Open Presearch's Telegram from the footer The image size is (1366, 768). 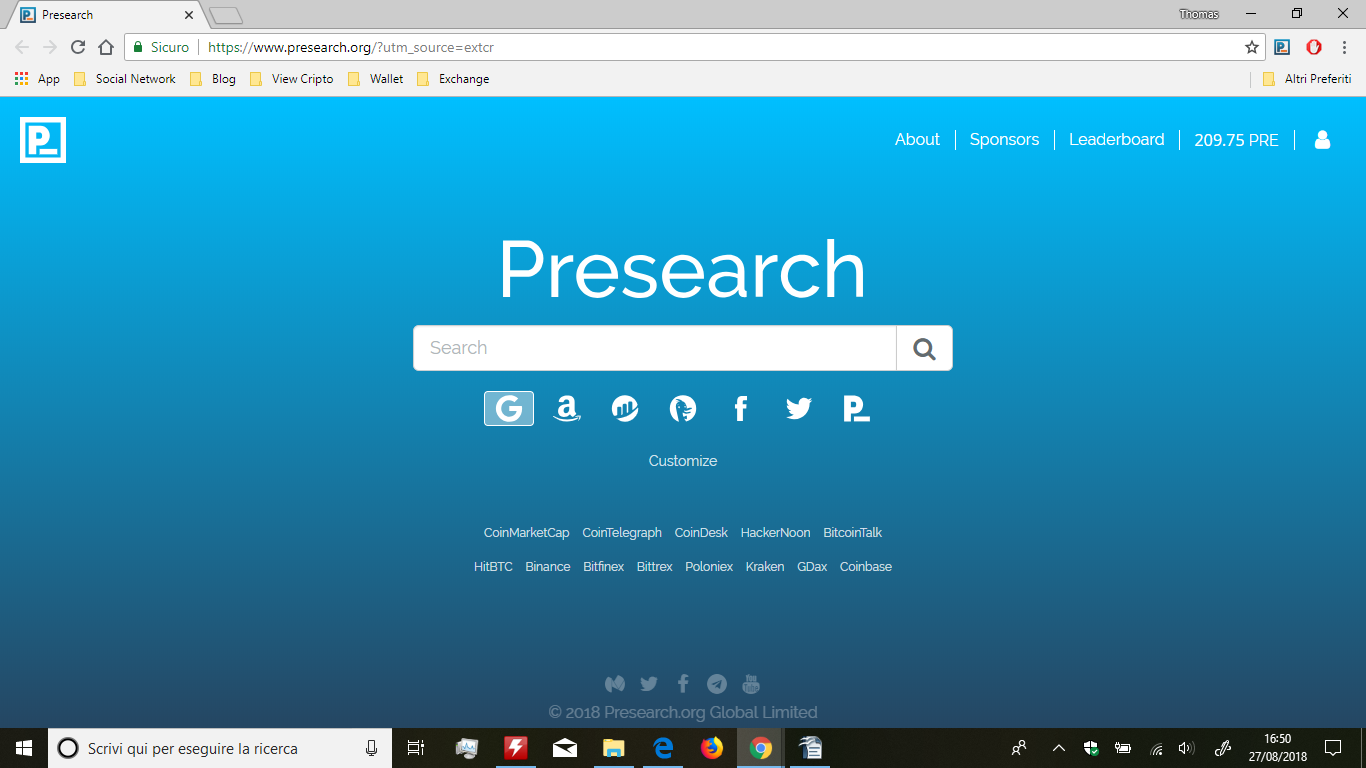tap(717, 683)
